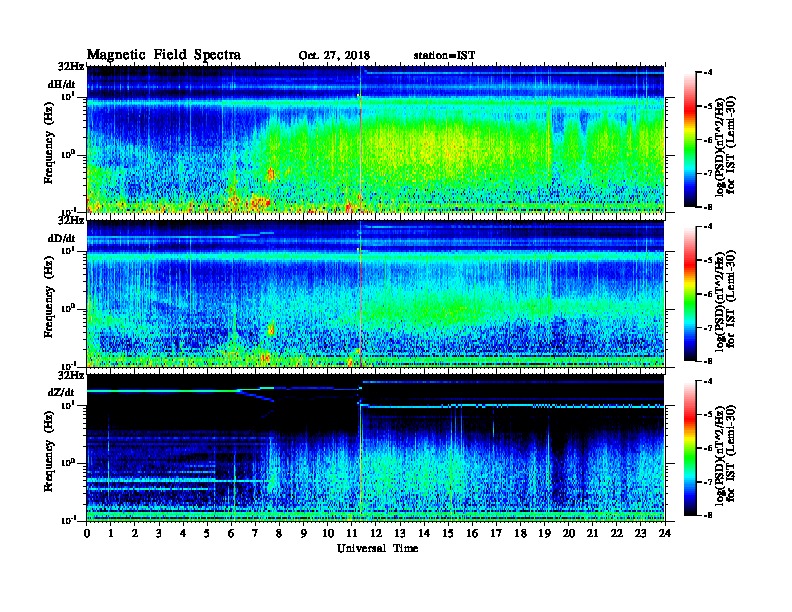Image resolution: width=792 pixels, height=612 pixels.
Task: Click the colorbar beside the dD/dt panel
Action: tap(689, 293)
